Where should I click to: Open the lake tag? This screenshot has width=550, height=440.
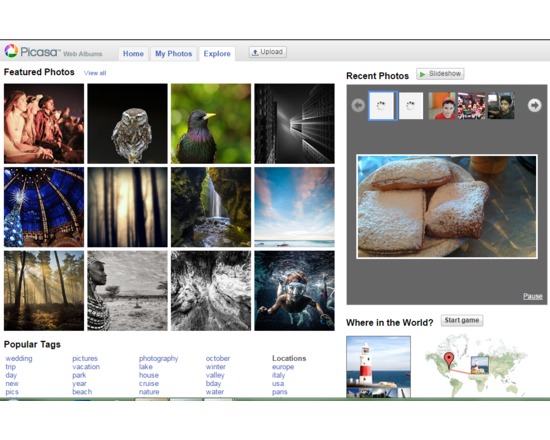(x=146, y=367)
